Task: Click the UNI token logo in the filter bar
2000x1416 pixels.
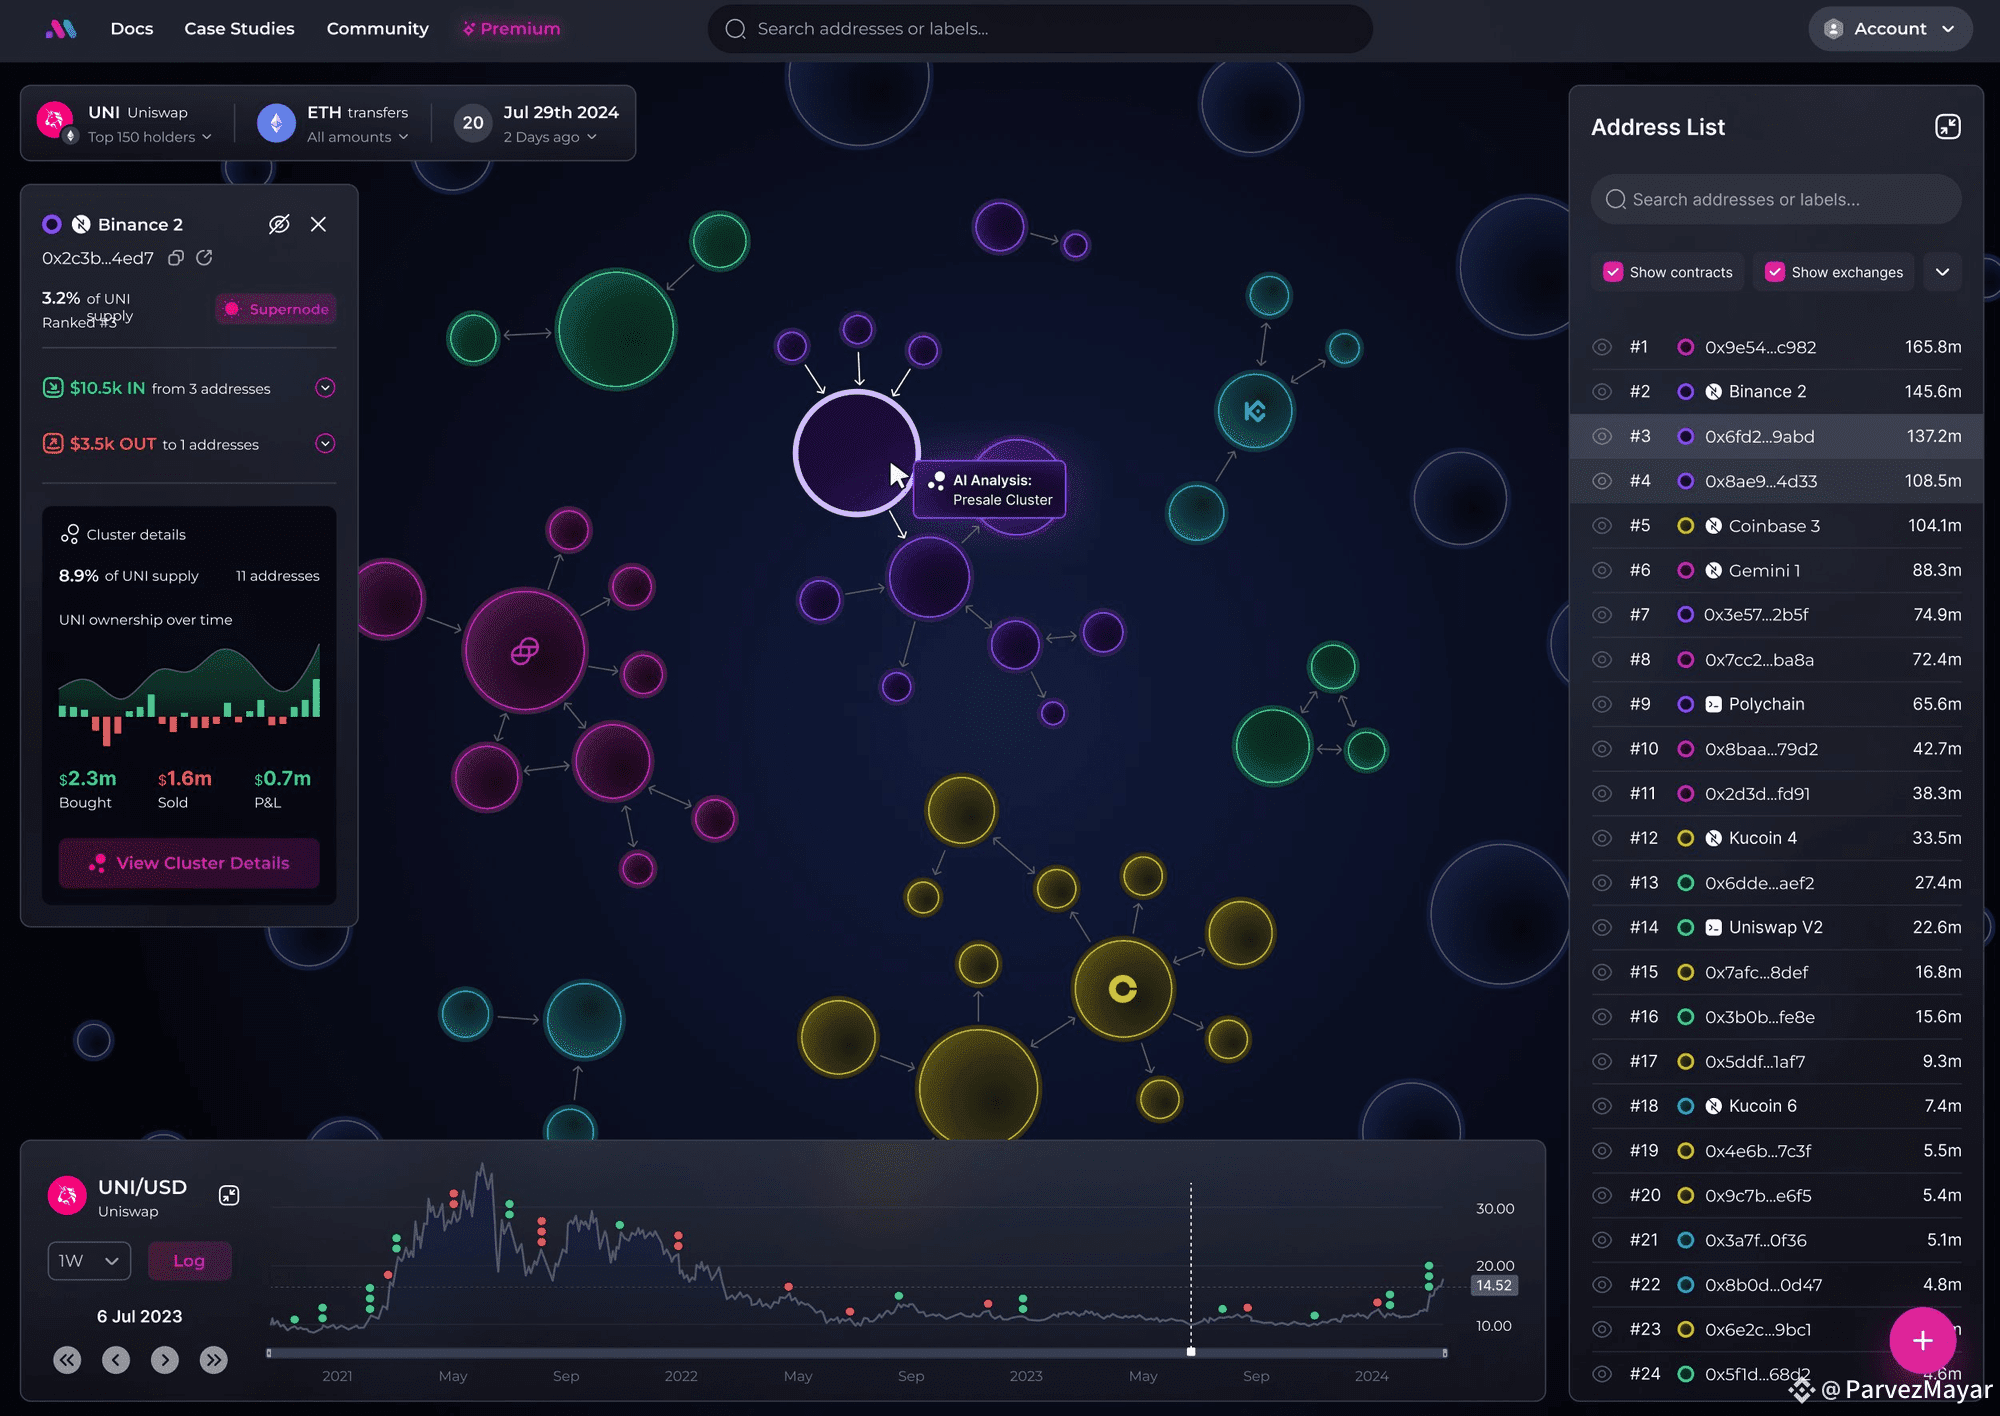Action: coord(55,121)
